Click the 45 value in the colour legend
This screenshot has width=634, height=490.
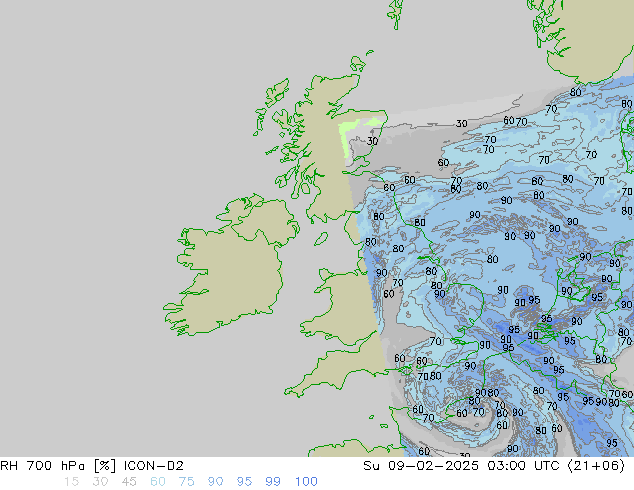pos(129,482)
